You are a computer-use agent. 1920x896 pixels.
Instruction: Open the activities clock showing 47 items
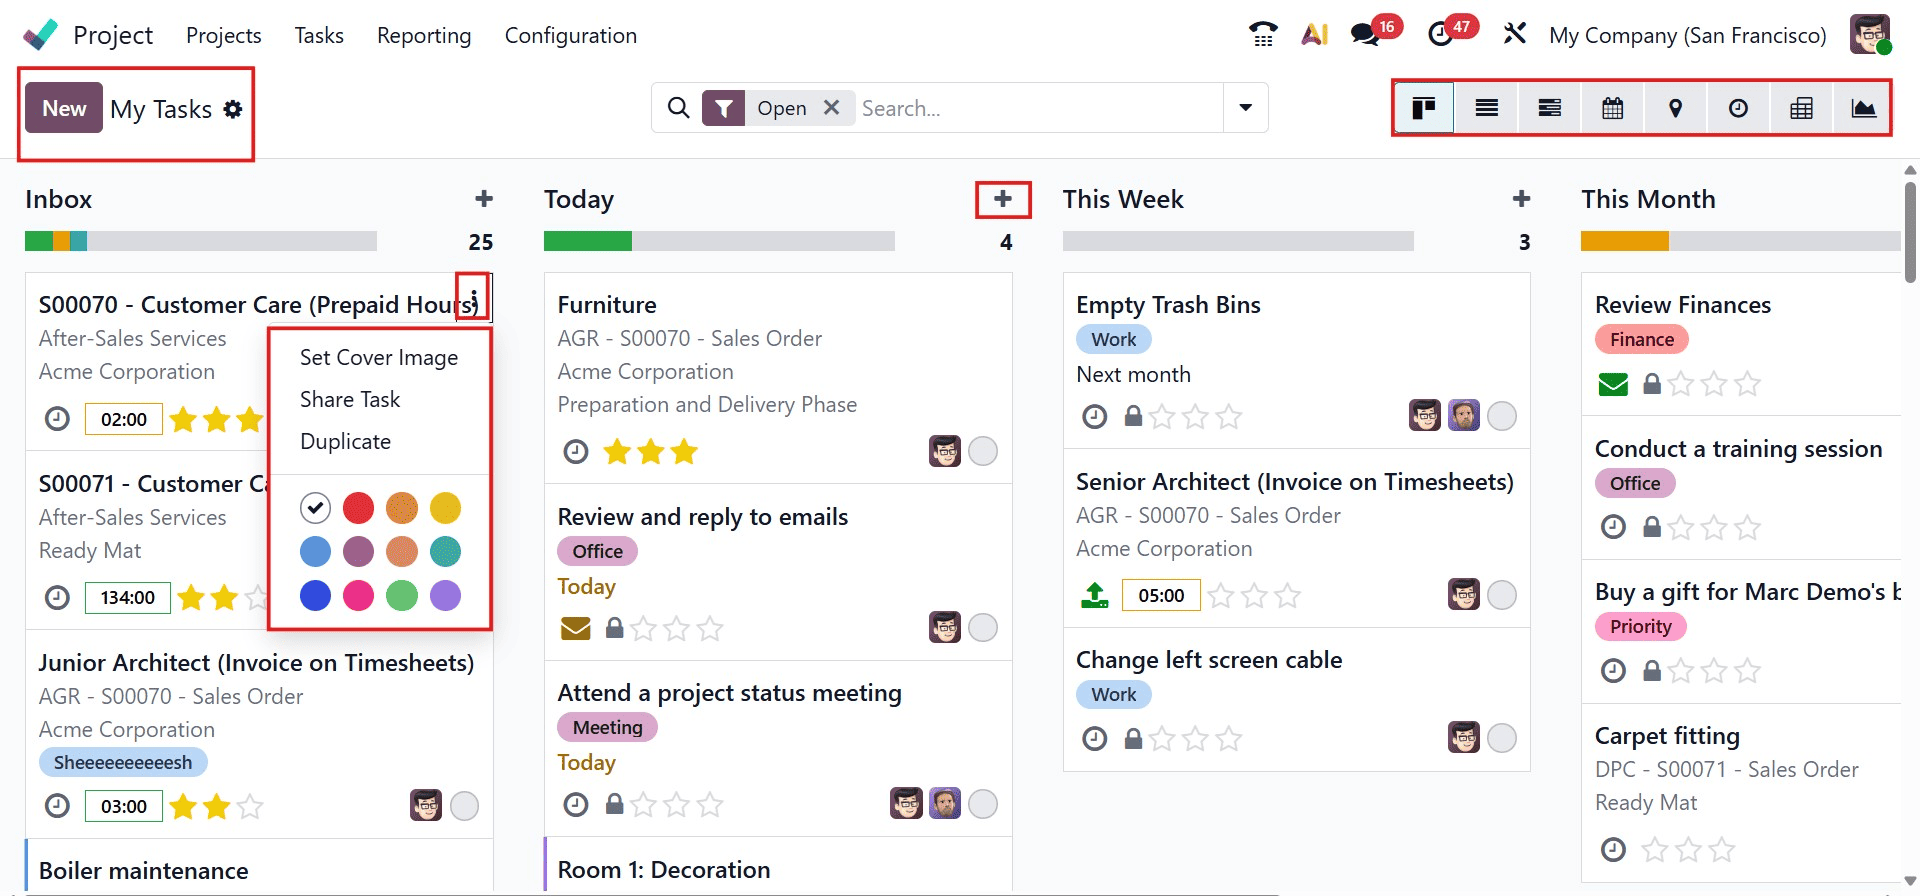click(1441, 33)
